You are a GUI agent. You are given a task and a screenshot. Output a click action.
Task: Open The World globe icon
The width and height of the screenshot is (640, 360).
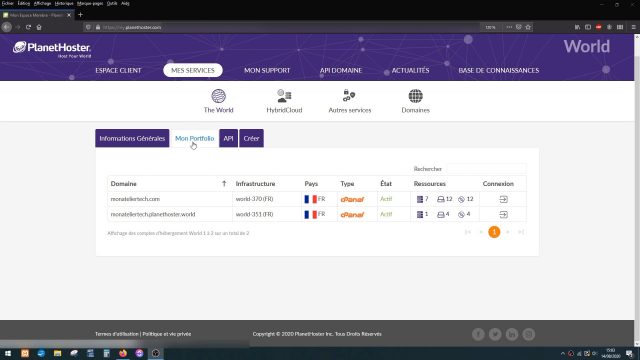point(218,96)
